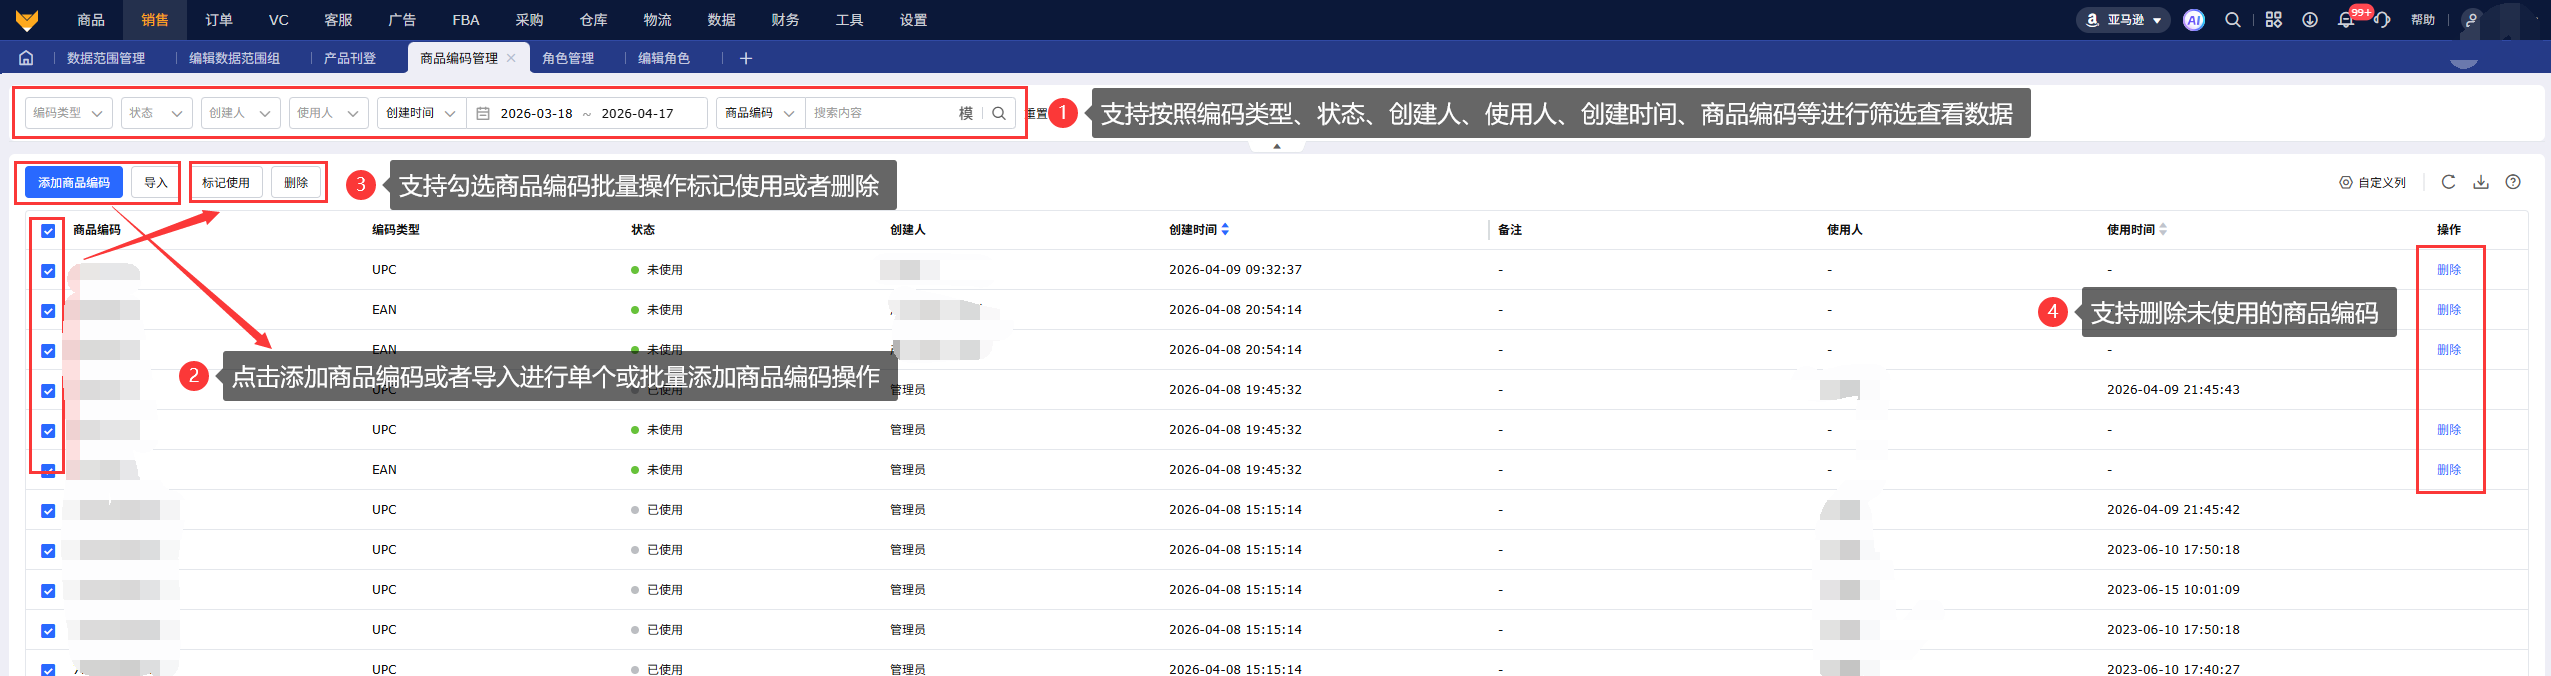2551x676 pixels.
Task: Toggle the select-all checkbox in table header
Action: (48, 231)
